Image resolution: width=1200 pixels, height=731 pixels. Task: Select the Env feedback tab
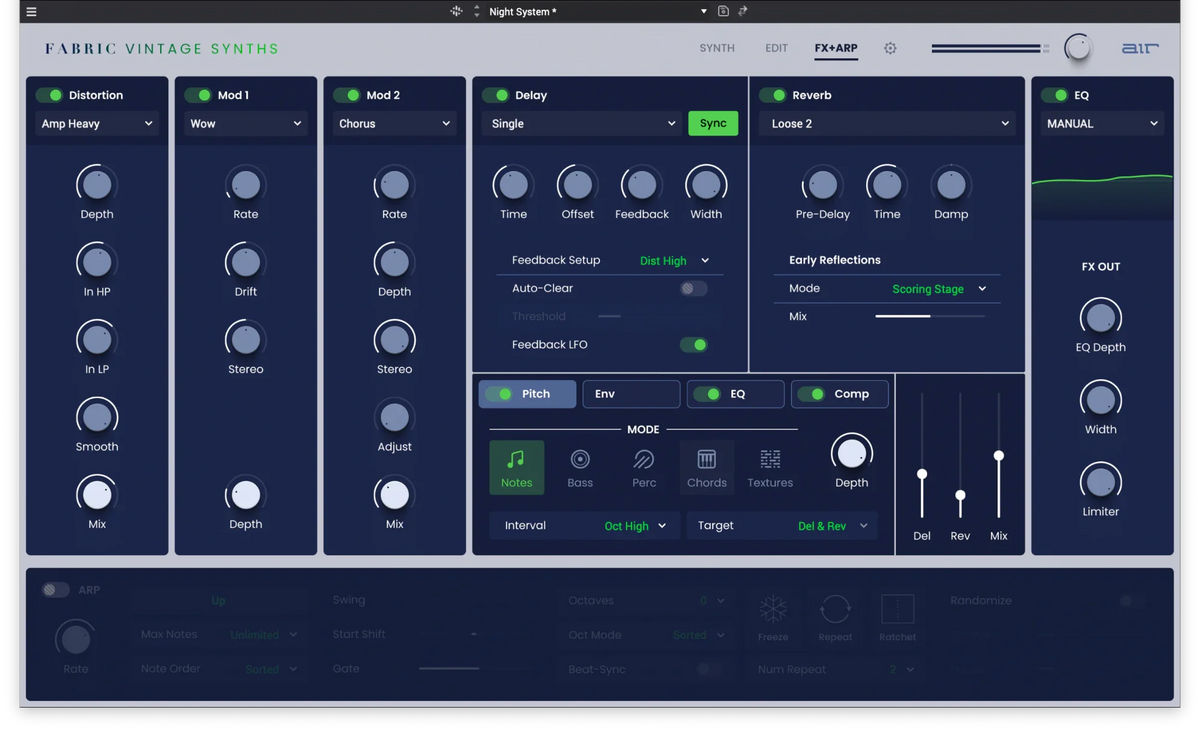click(x=631, y=394)
